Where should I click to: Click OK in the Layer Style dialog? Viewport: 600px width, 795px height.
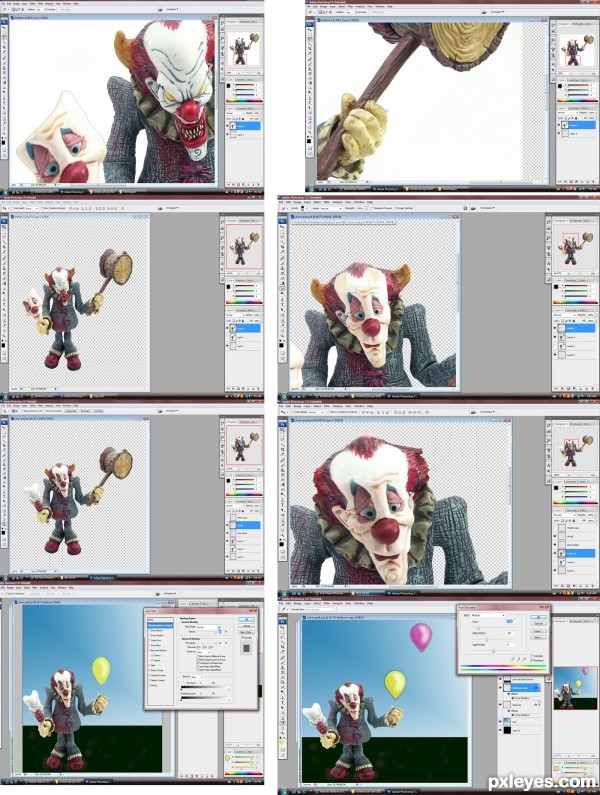click(x=246, y=620)
